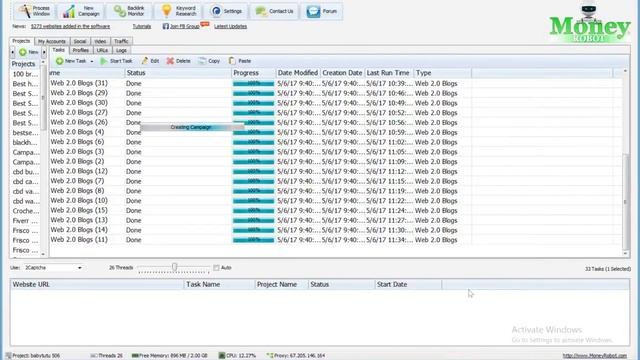The height and width of the screenshot is (360, 640).
Task: Sort by Last Run Time column header
Action: pos(389,73)
